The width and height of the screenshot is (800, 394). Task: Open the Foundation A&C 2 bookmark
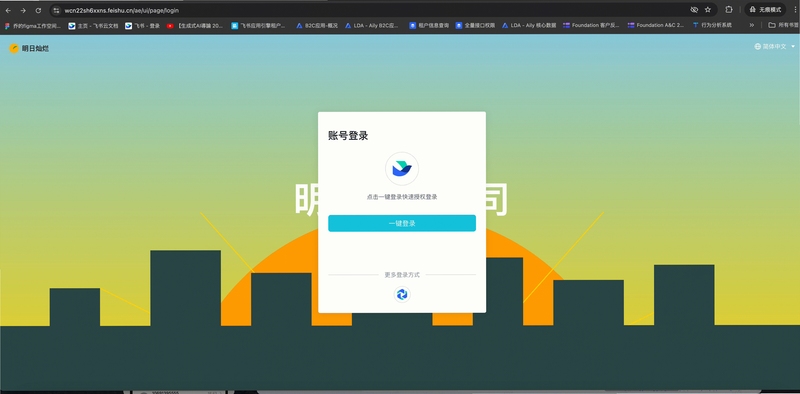pos(656,25)
